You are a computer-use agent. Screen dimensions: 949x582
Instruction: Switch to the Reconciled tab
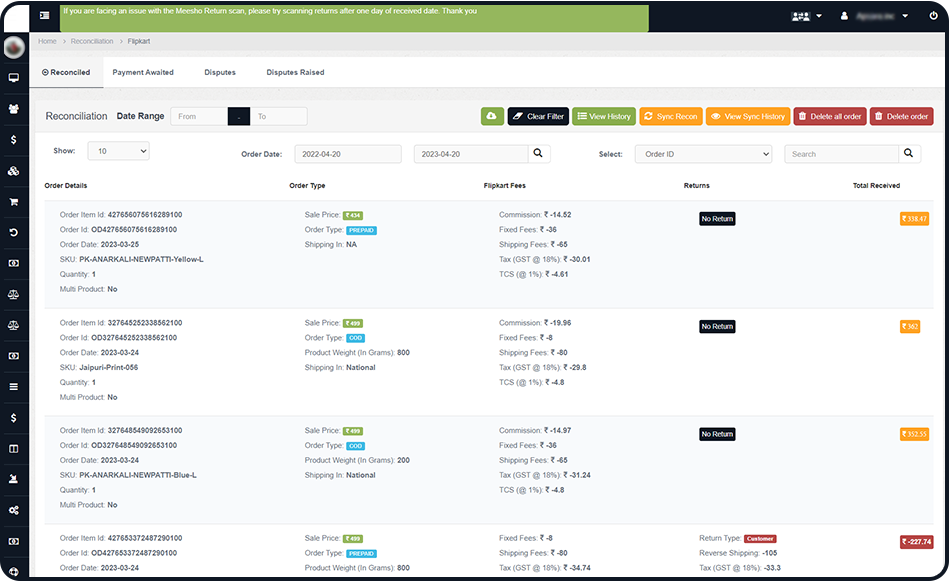coord(66,73)
